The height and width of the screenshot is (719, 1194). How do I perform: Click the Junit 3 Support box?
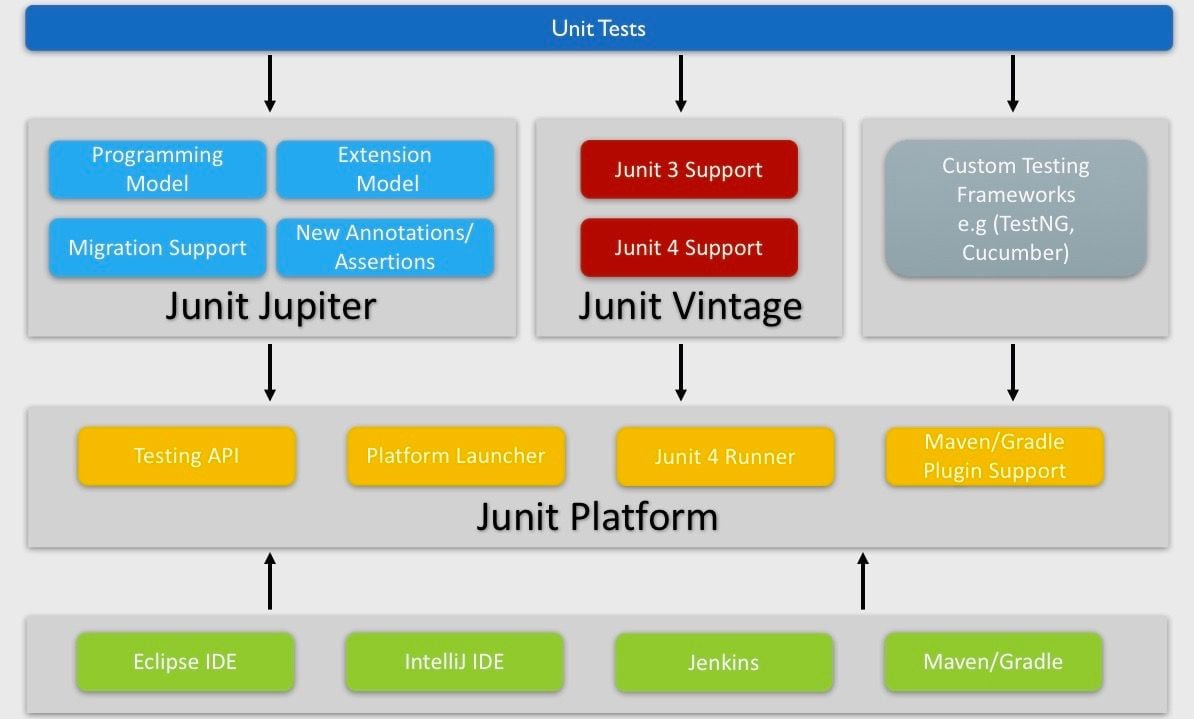[x=689, y=169]
